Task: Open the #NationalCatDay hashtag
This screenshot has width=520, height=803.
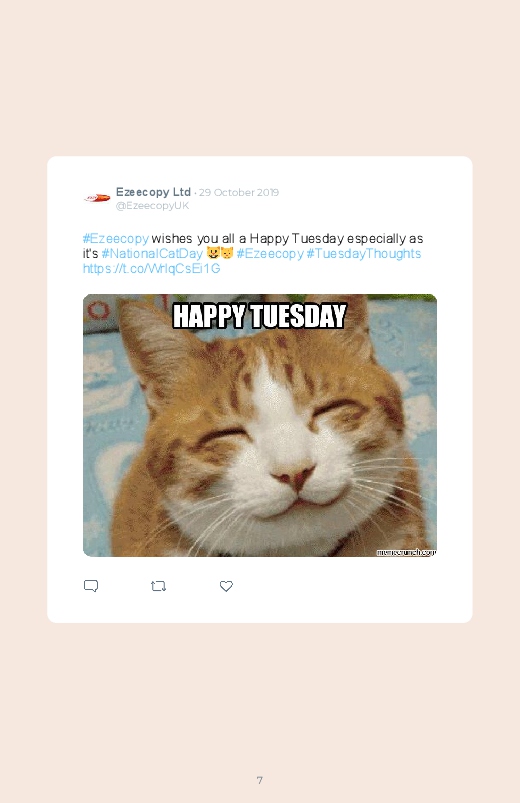Action: click(x=152, y=253)
